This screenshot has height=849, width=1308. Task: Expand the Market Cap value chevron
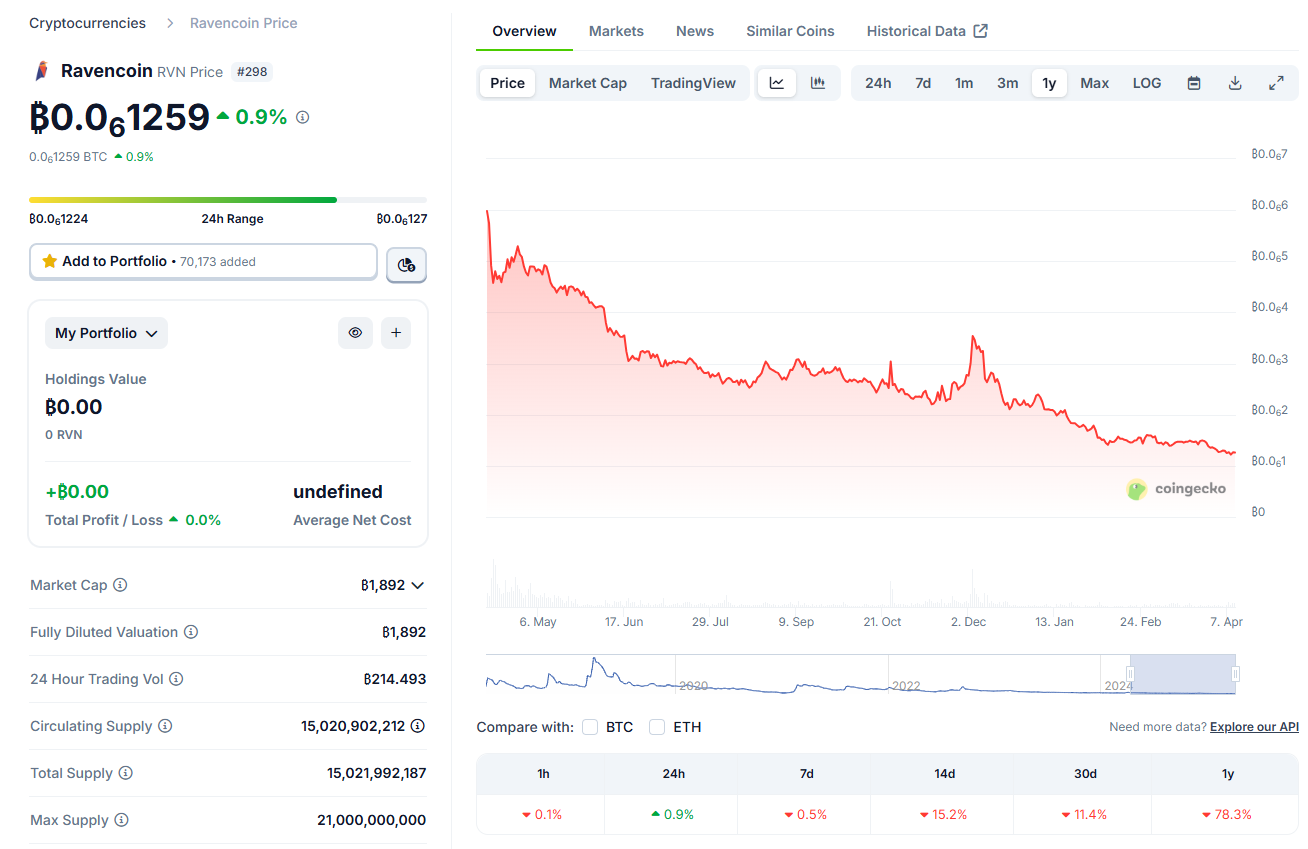point(418,585)
